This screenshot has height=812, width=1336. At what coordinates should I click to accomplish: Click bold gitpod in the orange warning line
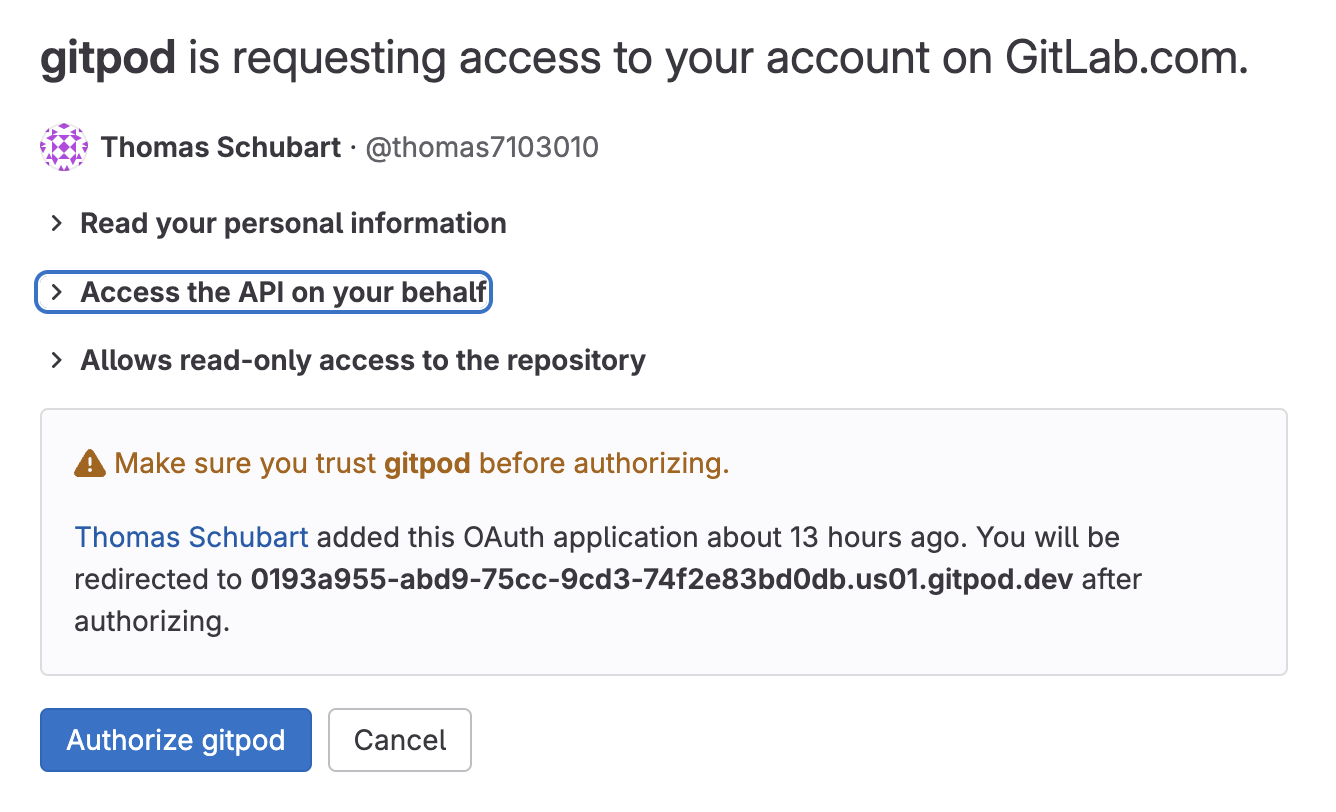coord(427,463)
